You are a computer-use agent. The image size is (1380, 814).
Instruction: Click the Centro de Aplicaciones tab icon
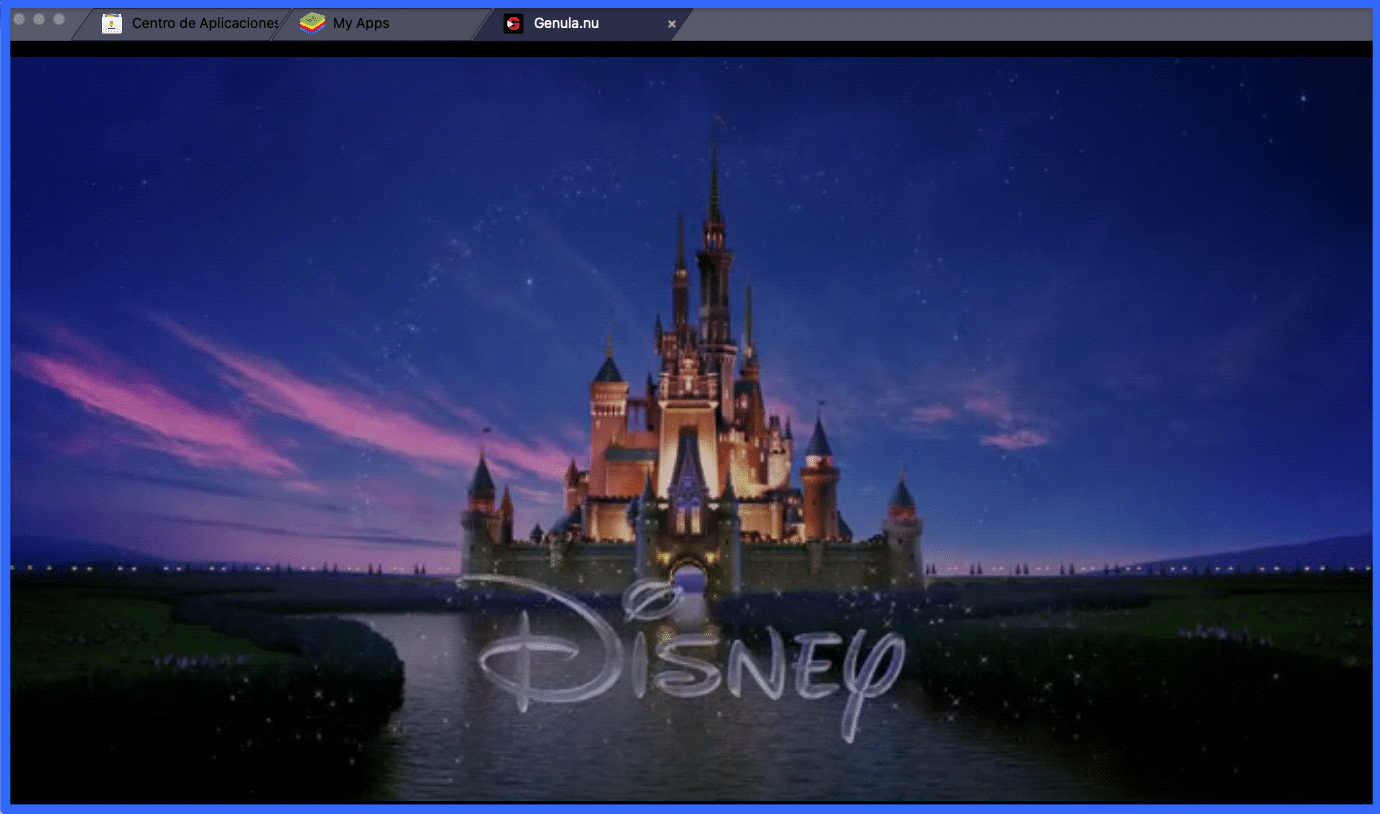point(112,23)
